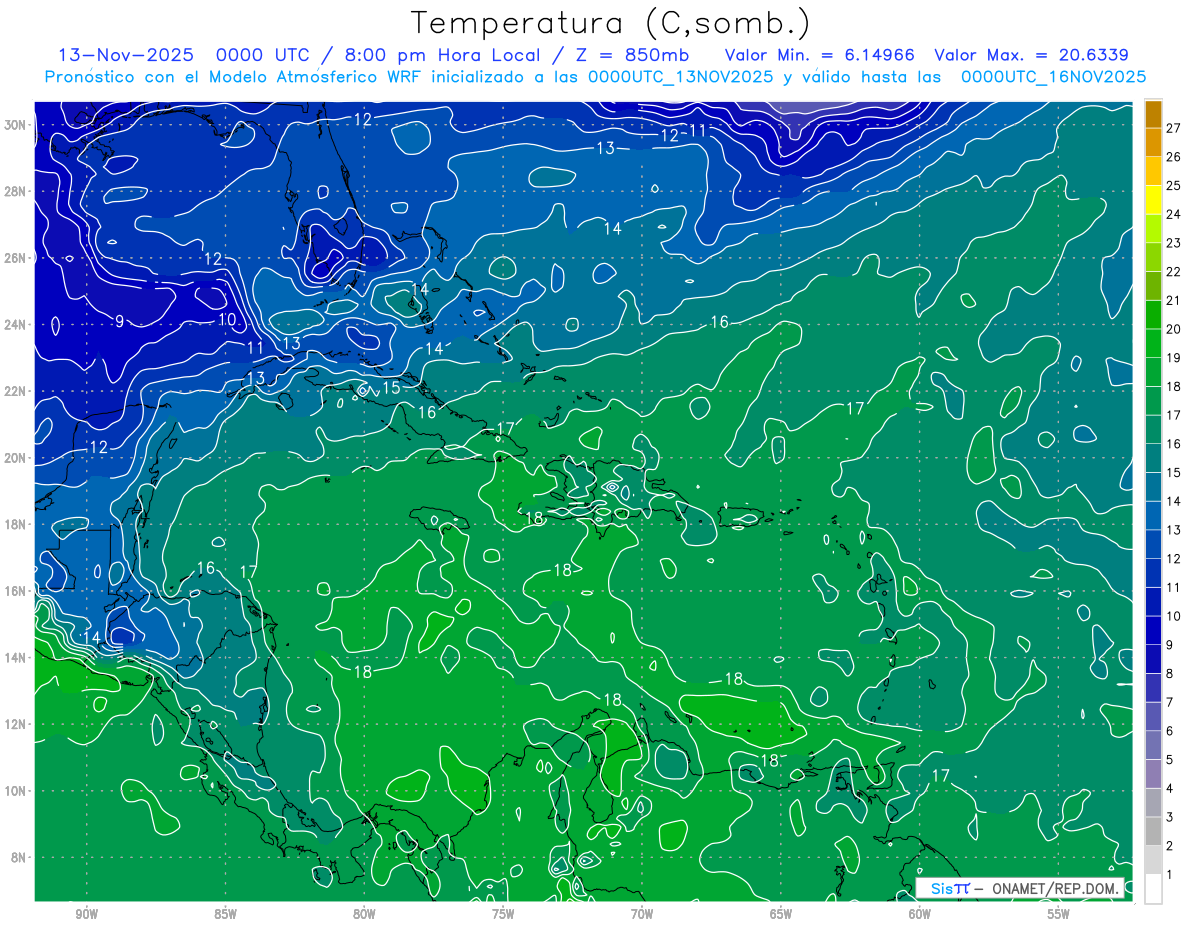Click the "10" isotherm label on the map
This screenshot has width=1200, height=927.
227,320
